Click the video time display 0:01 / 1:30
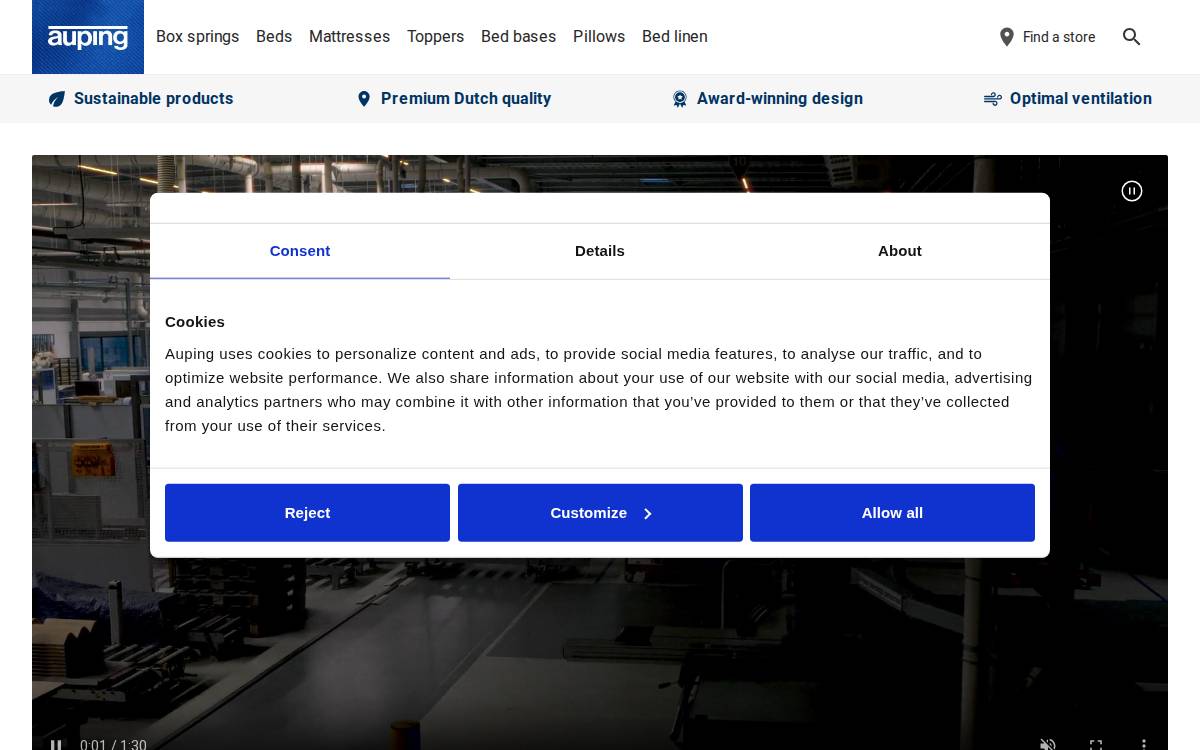 pyautogui.click(x=113, y=745)
